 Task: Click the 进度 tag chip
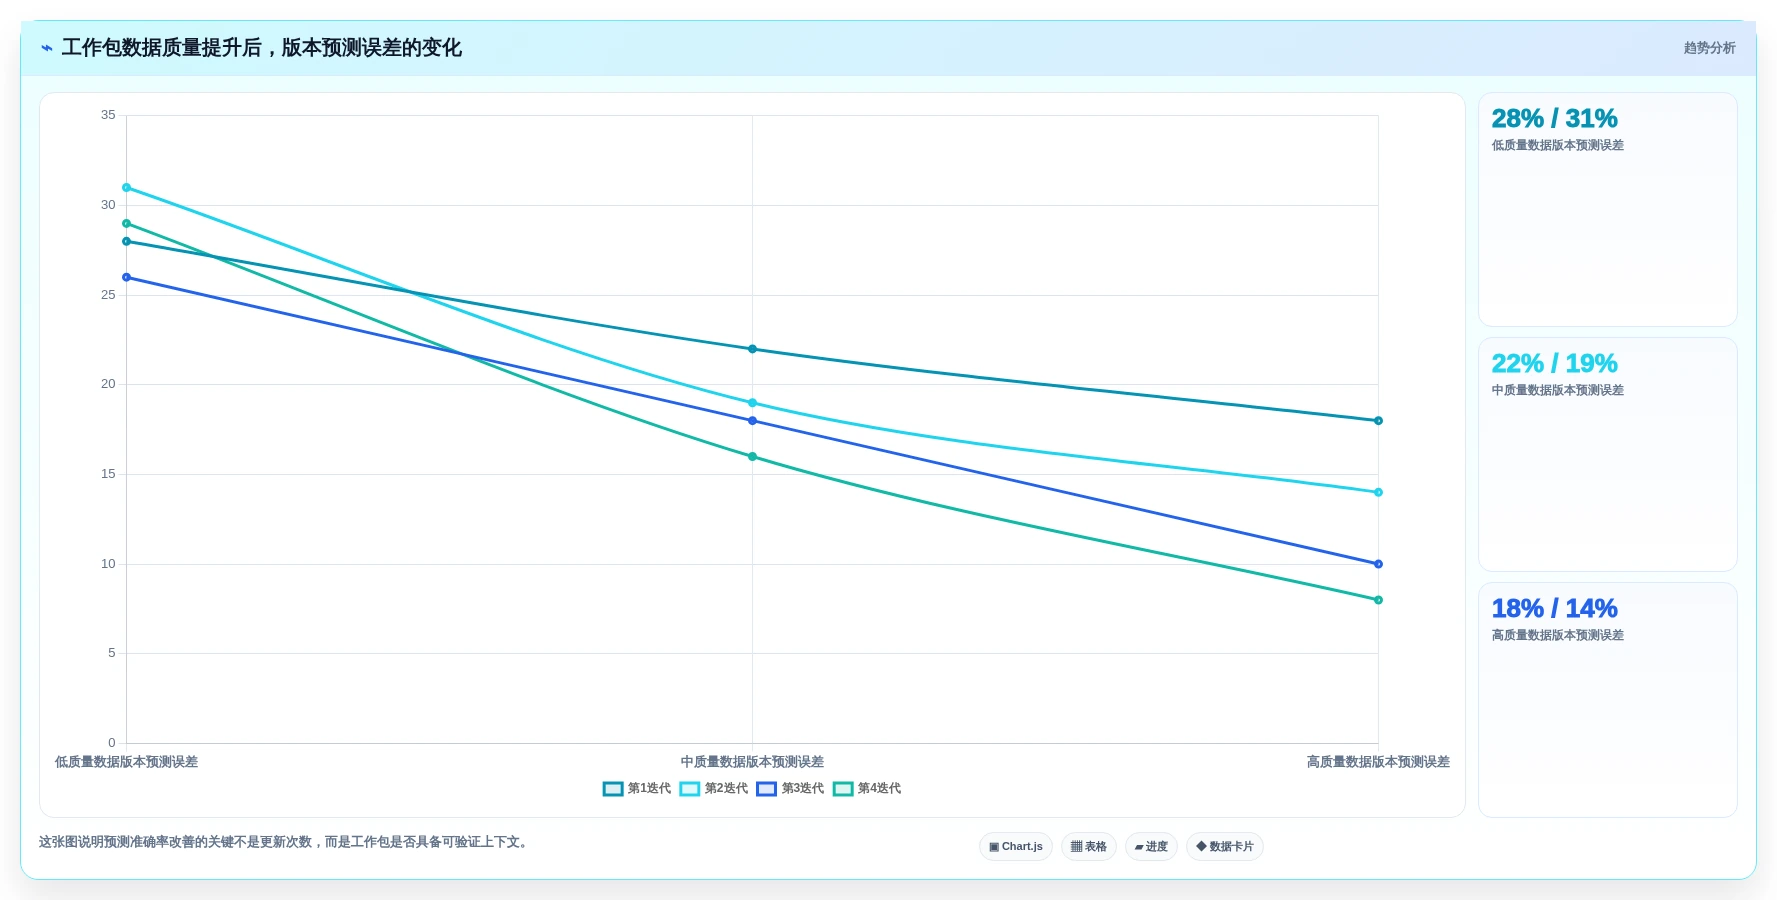coord(1151,847)
